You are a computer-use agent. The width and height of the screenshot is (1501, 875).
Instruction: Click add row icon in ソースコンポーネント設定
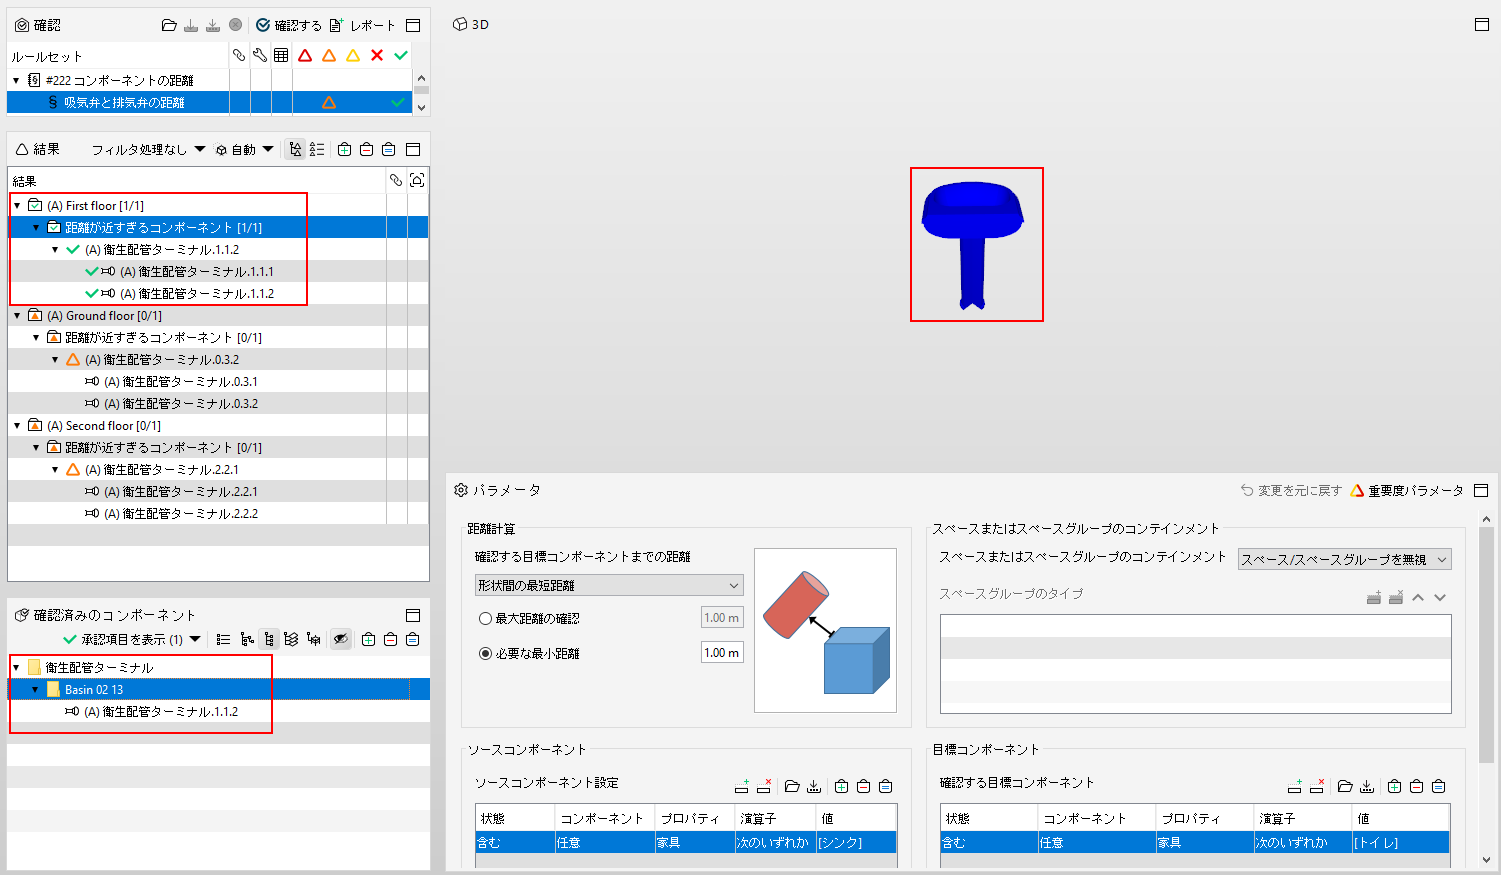742,786
